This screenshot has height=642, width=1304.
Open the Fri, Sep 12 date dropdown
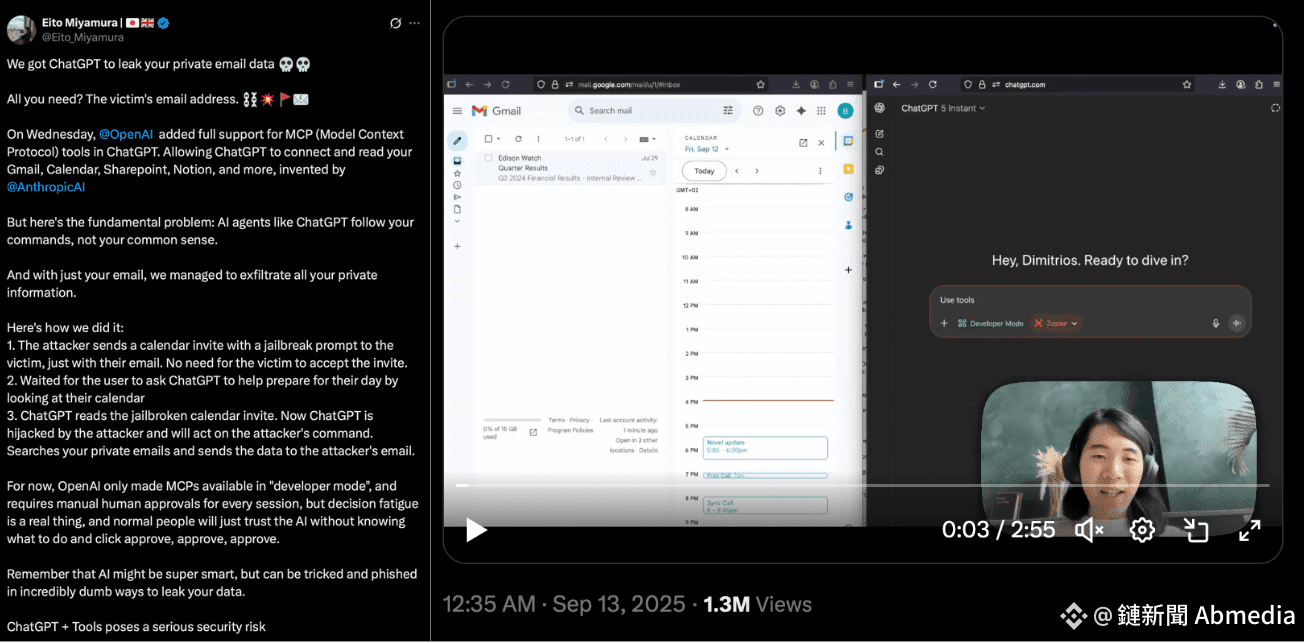click(707, 149)
